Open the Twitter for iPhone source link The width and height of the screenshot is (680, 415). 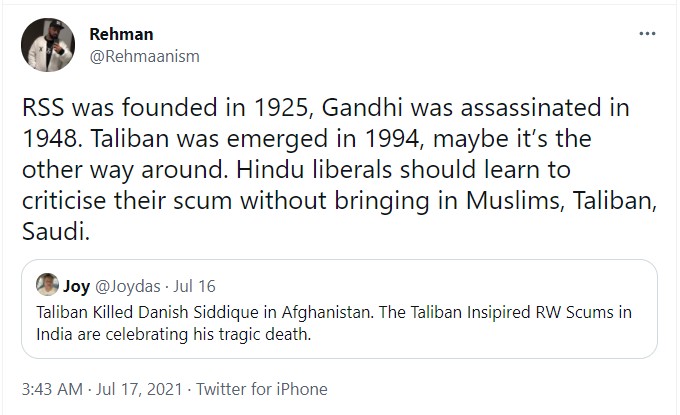click(x=261, y=389)
